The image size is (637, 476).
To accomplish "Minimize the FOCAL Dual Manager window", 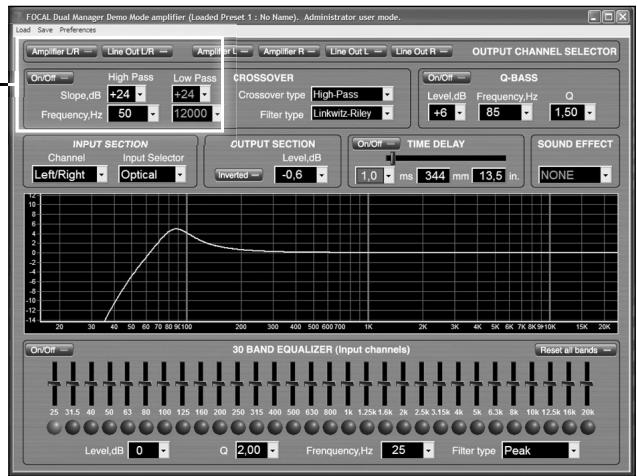I will [594, 17].
